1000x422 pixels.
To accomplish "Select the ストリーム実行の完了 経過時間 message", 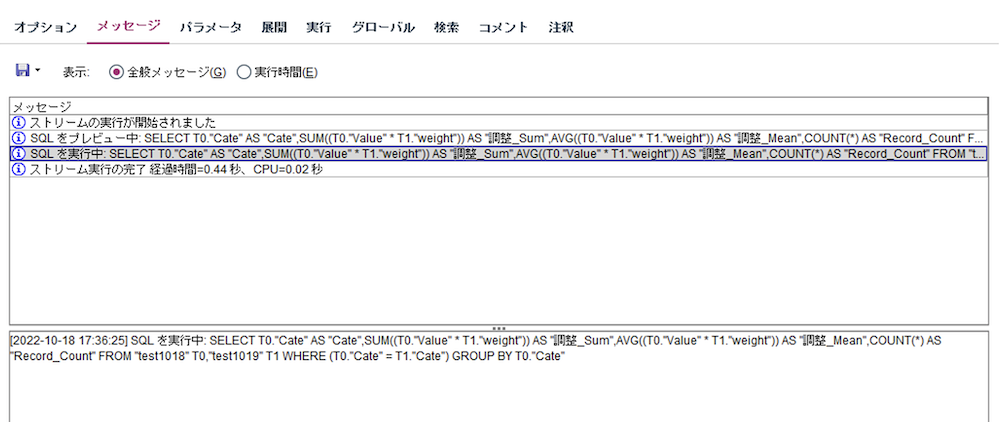I will [499, 170].
